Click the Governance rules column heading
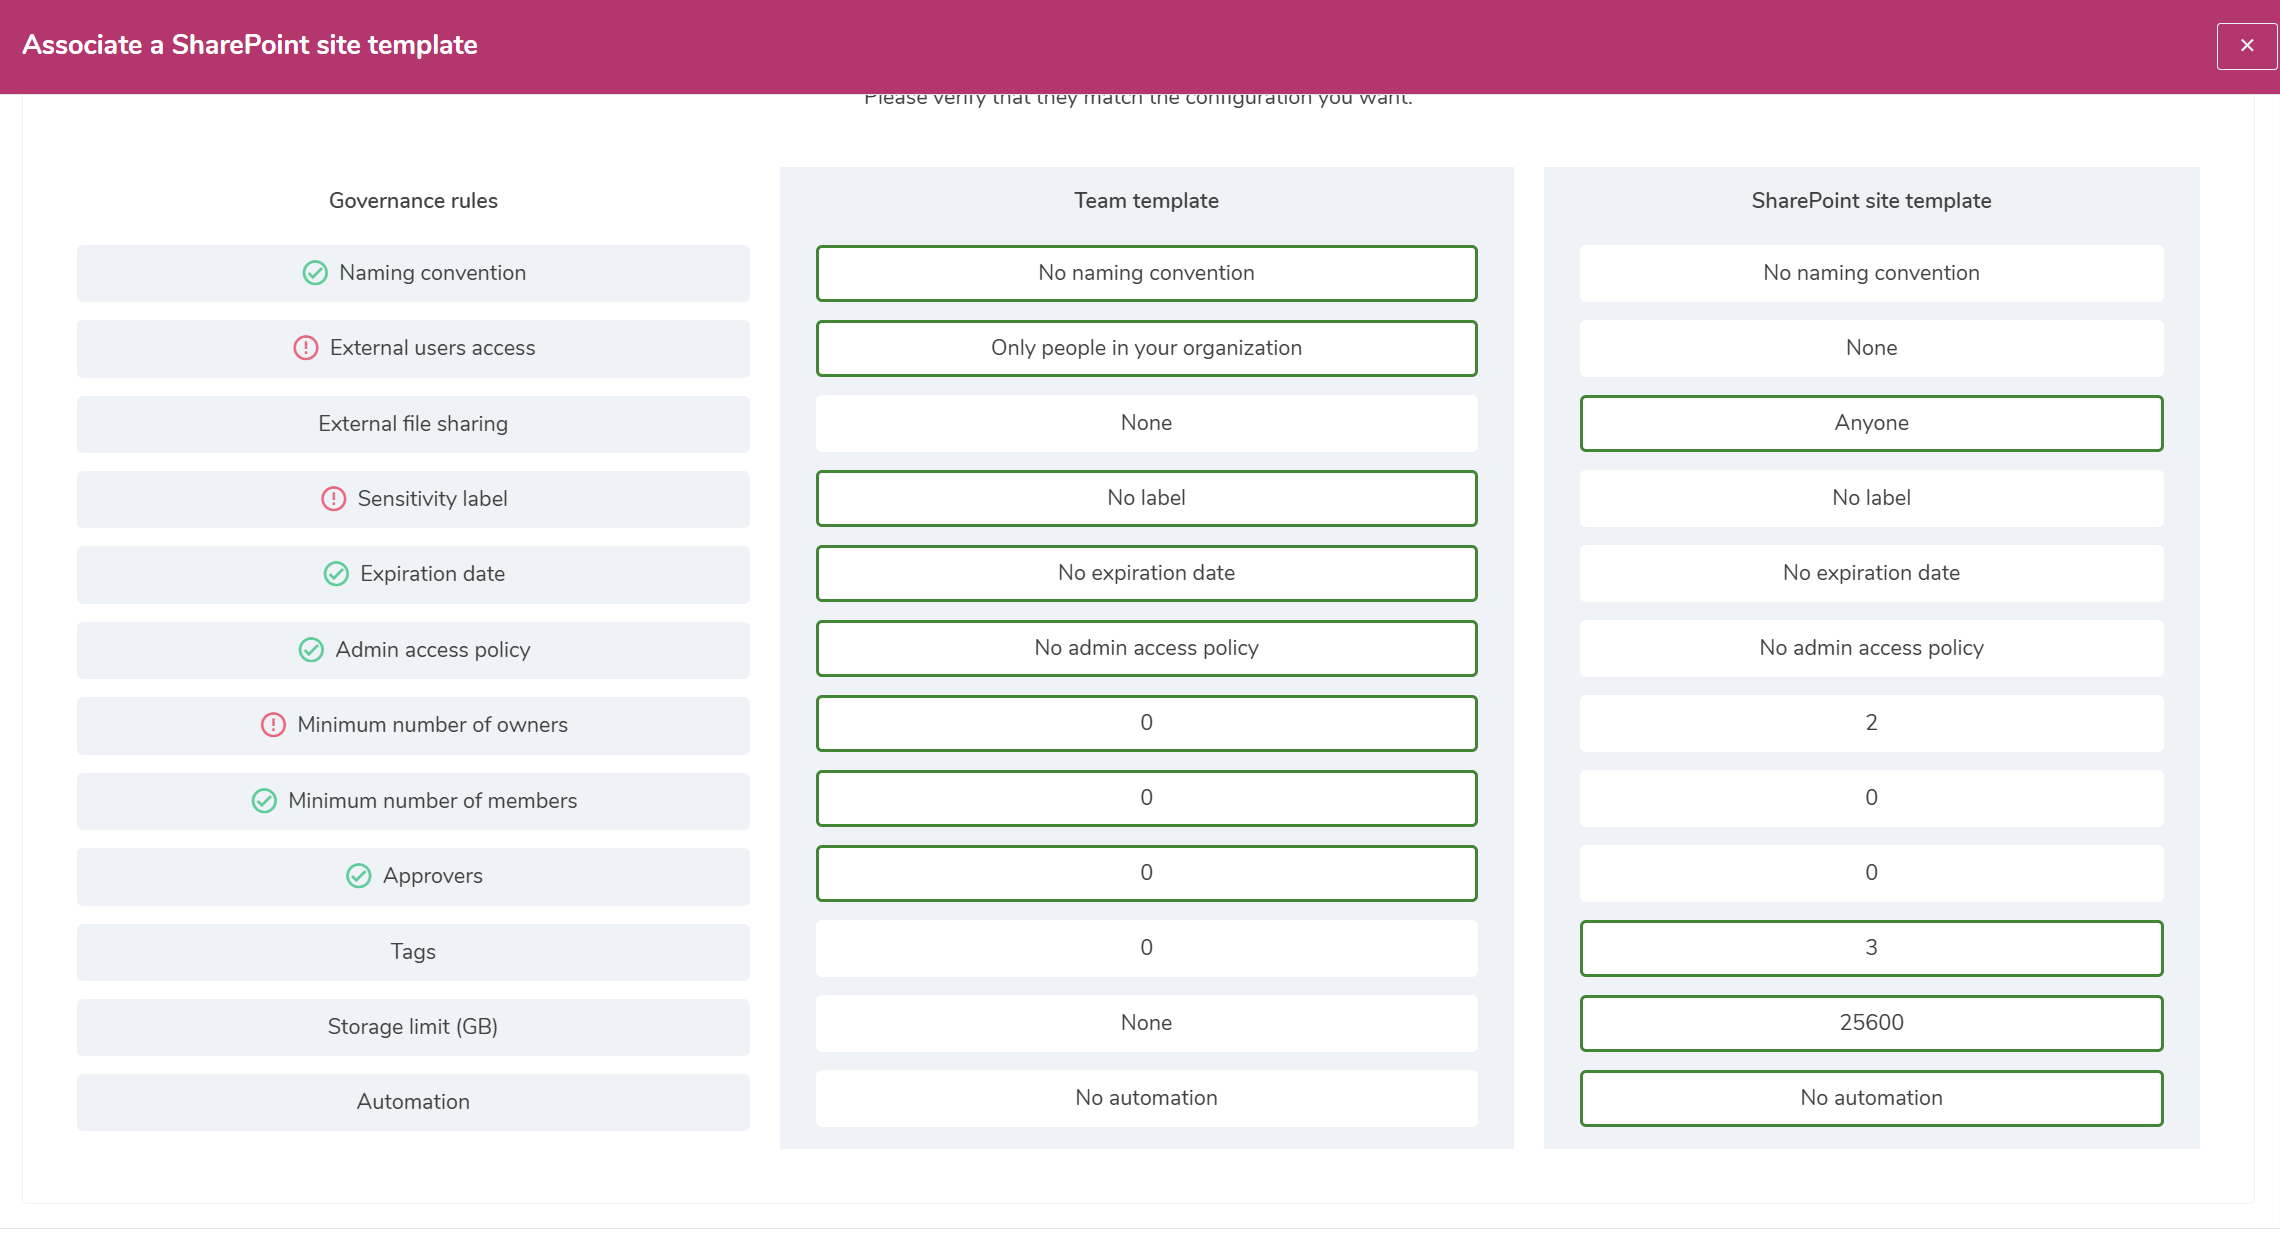Viewport: 2280px width, 1234px height. tap(413, 201)
